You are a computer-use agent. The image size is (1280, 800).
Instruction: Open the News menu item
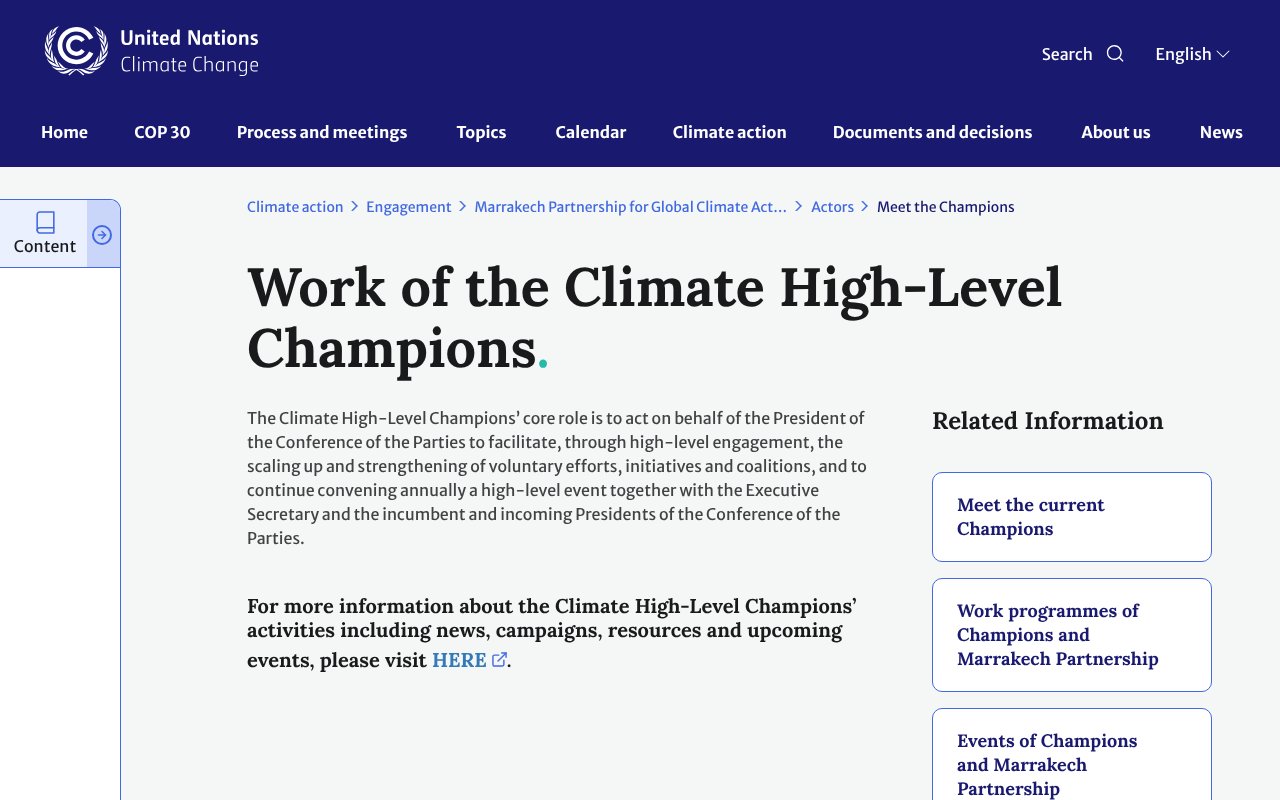coord(1221,132)
